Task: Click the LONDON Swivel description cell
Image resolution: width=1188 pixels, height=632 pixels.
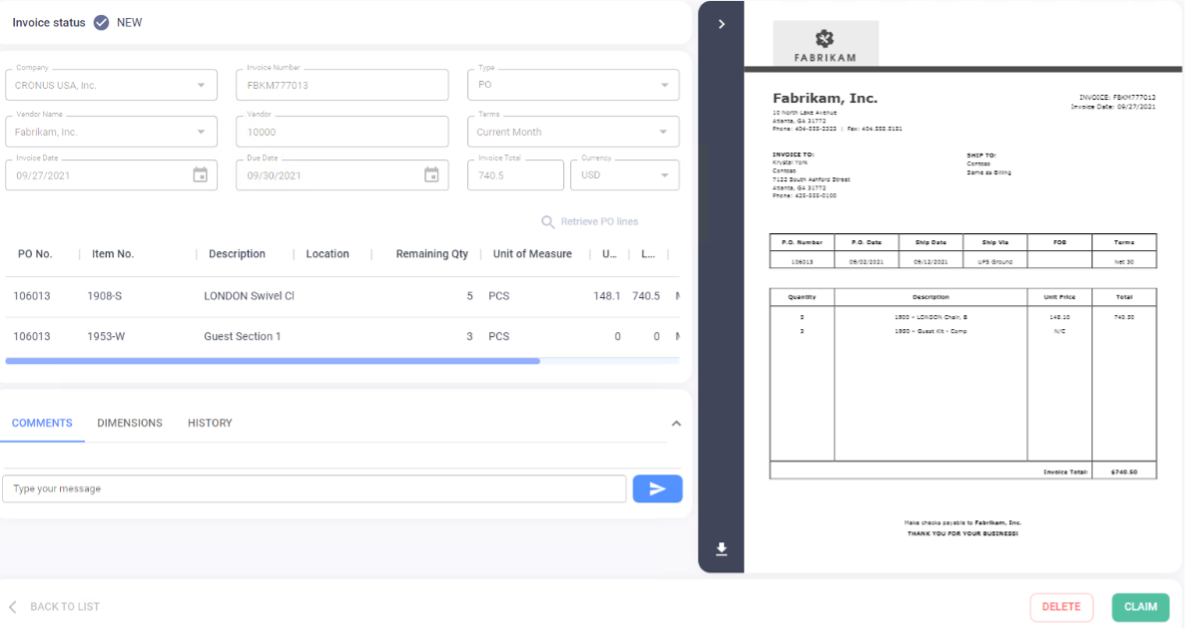Action: [249, 296]
